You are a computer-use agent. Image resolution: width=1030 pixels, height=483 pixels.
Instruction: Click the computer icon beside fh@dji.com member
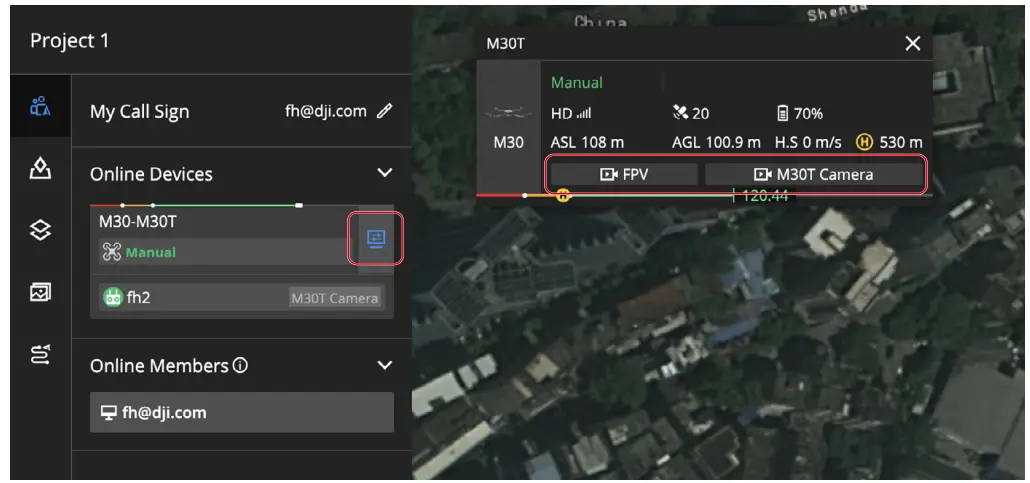point(108,413)
